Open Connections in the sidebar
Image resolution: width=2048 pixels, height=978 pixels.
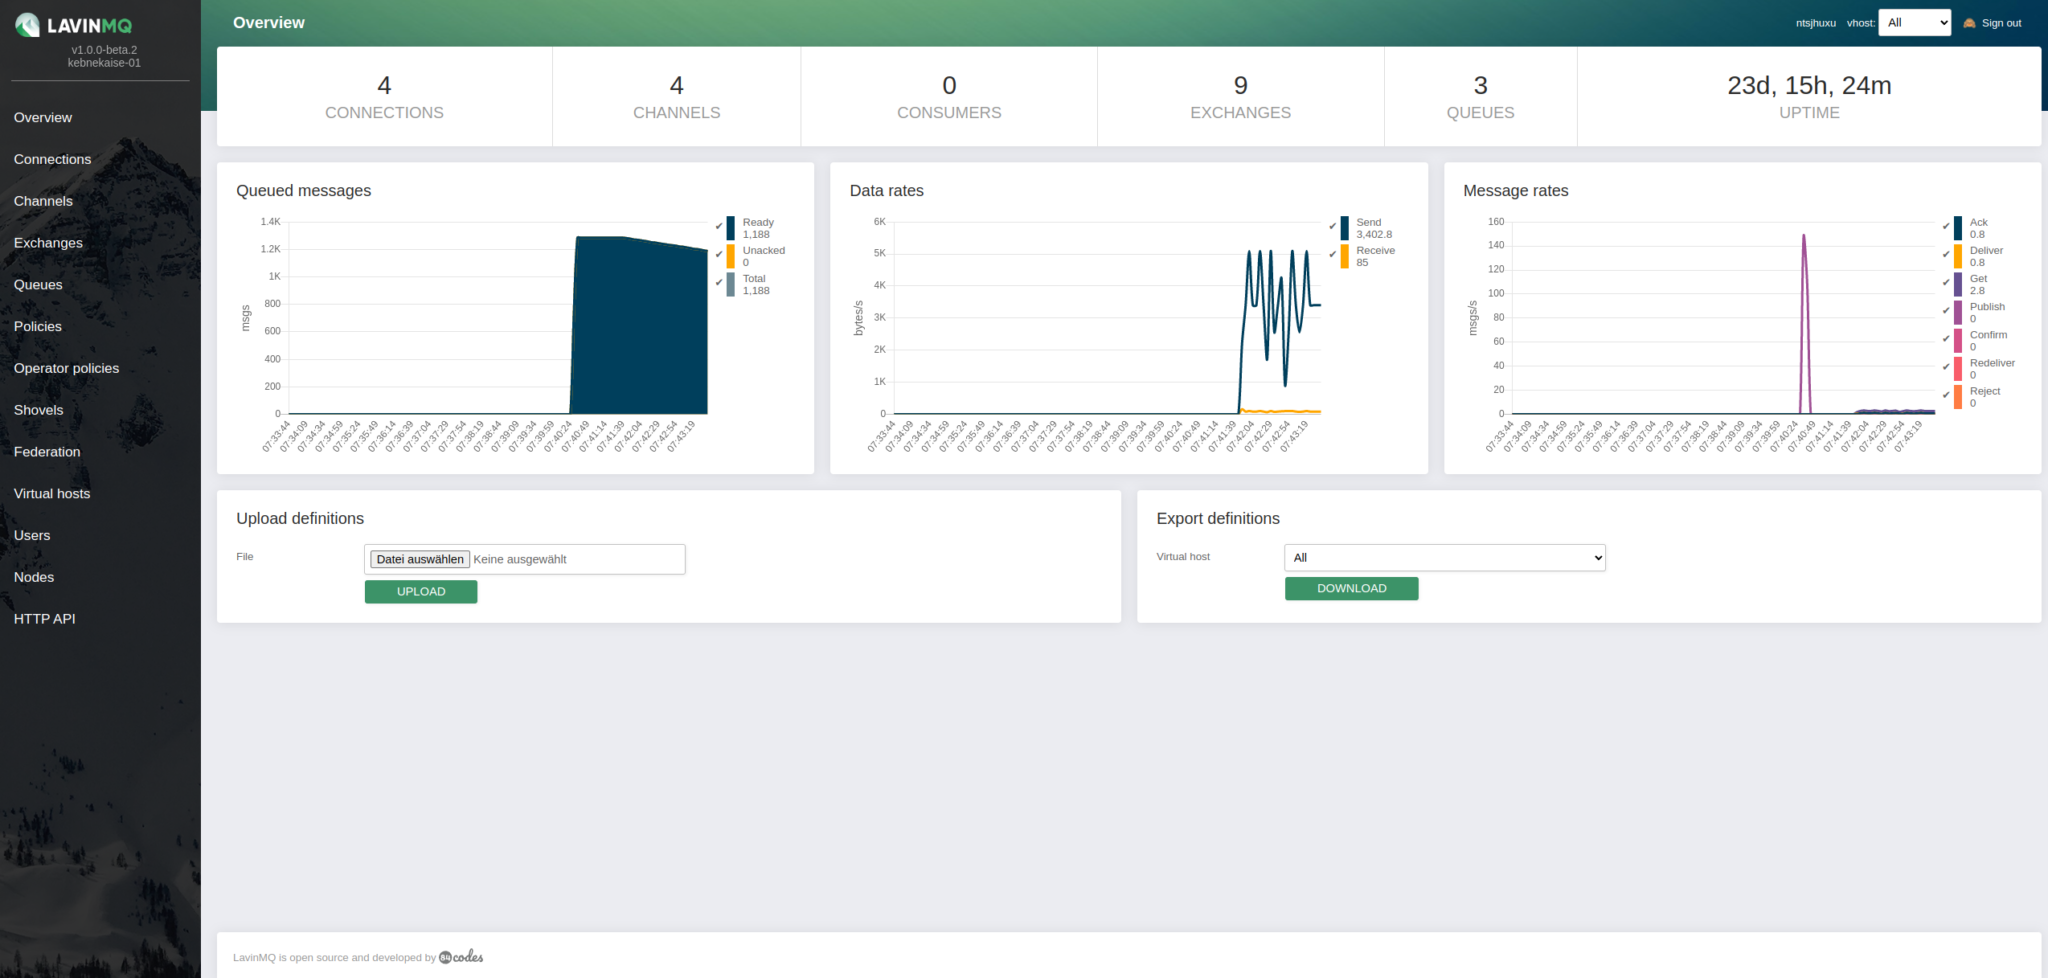52,159
